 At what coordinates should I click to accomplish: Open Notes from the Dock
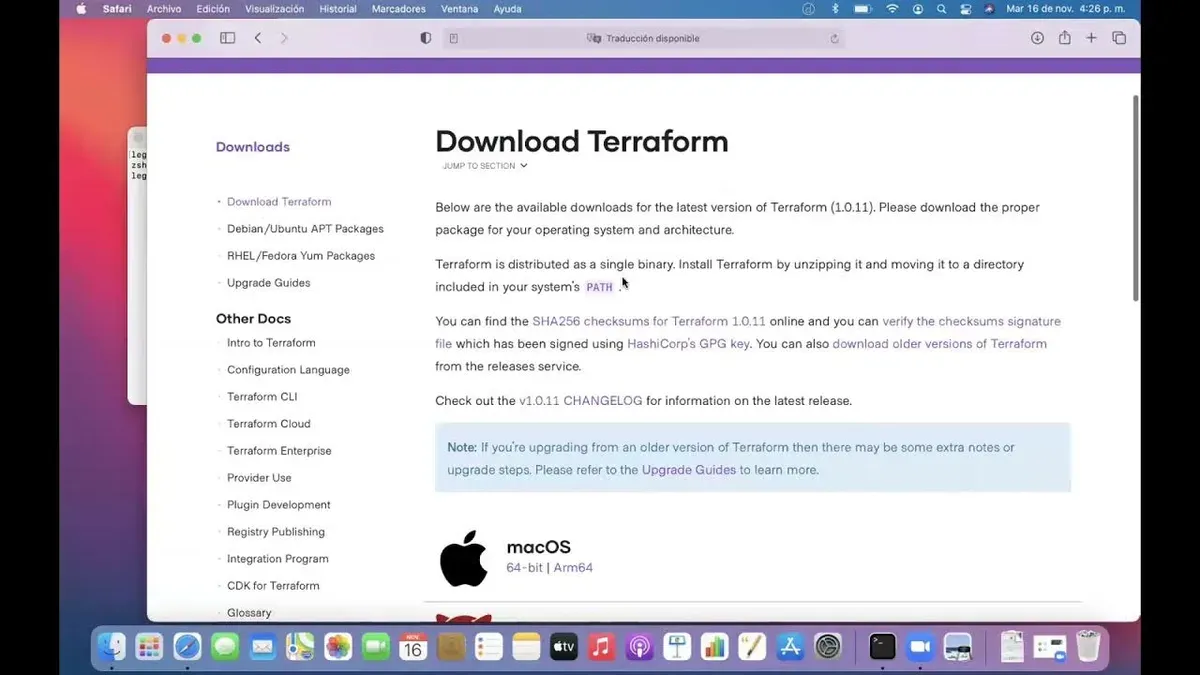[x=526, y=647]
